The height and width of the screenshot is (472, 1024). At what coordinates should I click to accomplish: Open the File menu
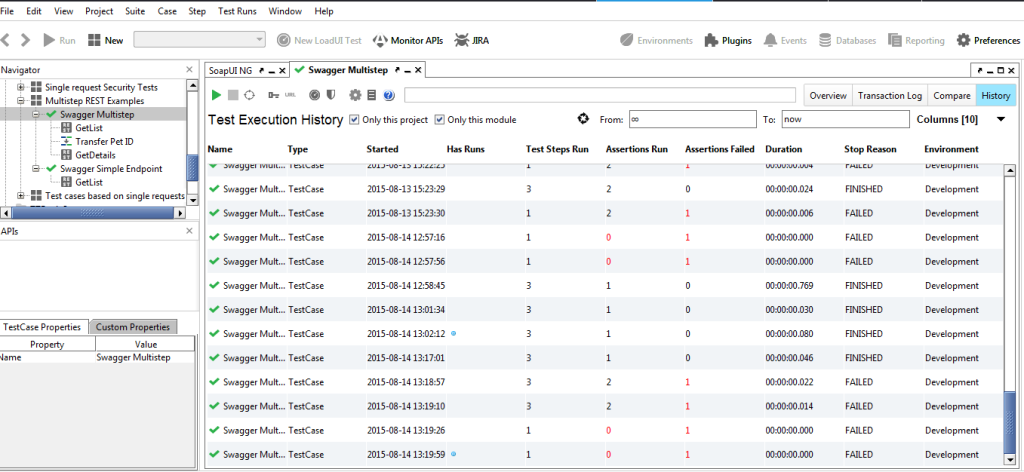[x=7, y=11]
